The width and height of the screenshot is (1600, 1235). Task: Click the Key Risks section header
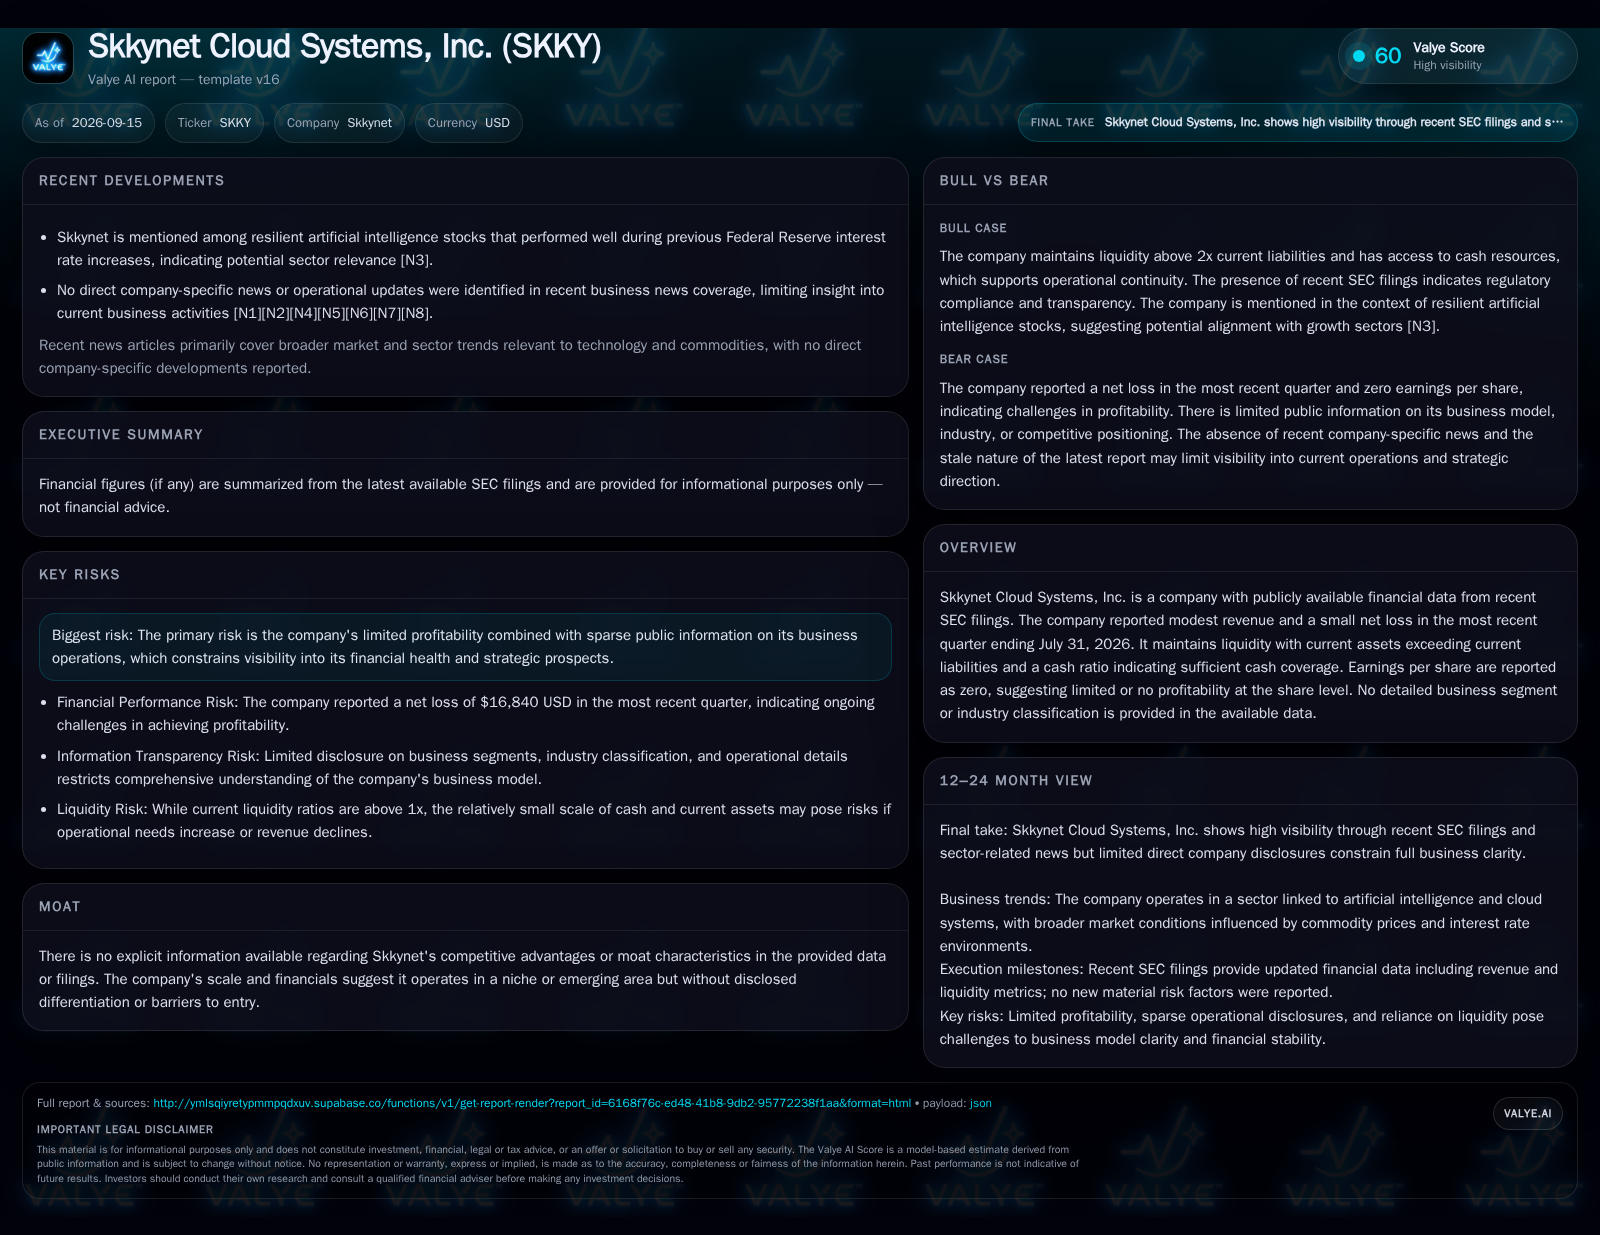(x=79, y=575)
